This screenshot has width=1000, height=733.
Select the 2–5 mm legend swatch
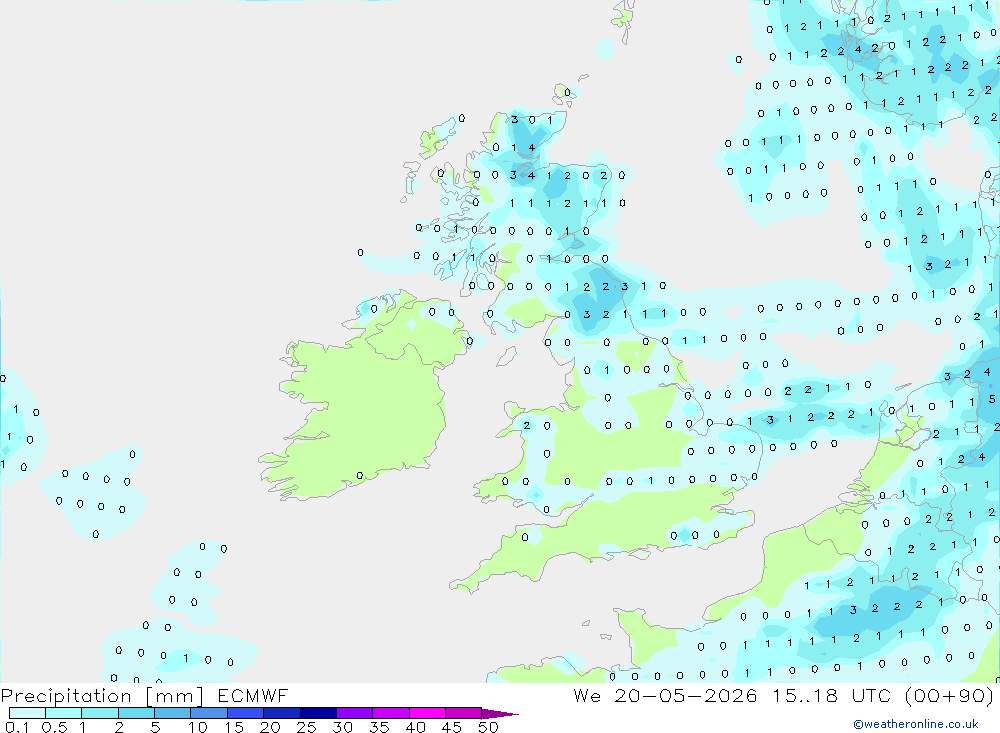[x=136, y=713]
